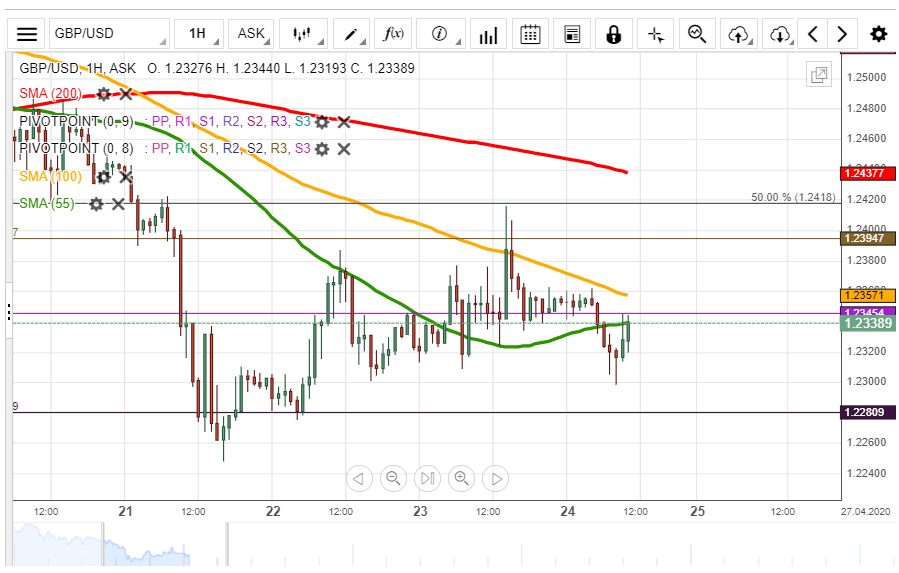Open the f(x) indicators menu
This screenshot has width=899, height=573.
[393, 34]
